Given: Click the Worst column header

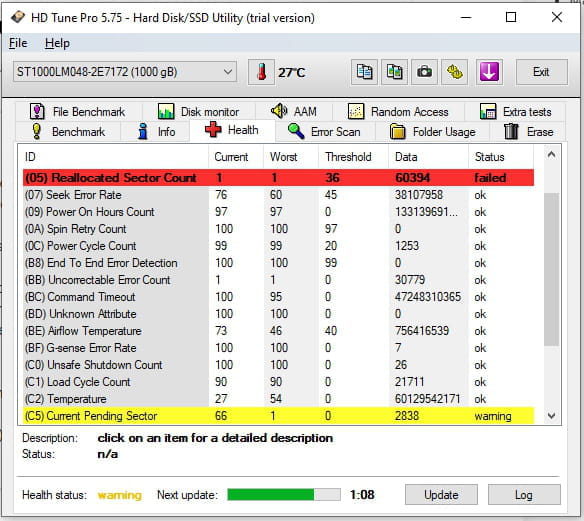Looking at the screenshot, I should click(x=291, y=157).
